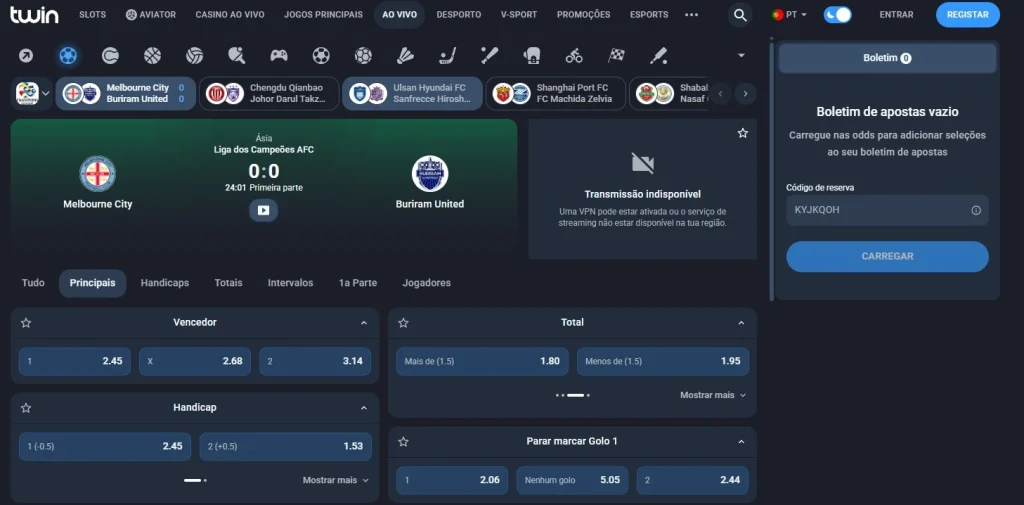Open the SLOTS menu item

[x=92, y=14]
